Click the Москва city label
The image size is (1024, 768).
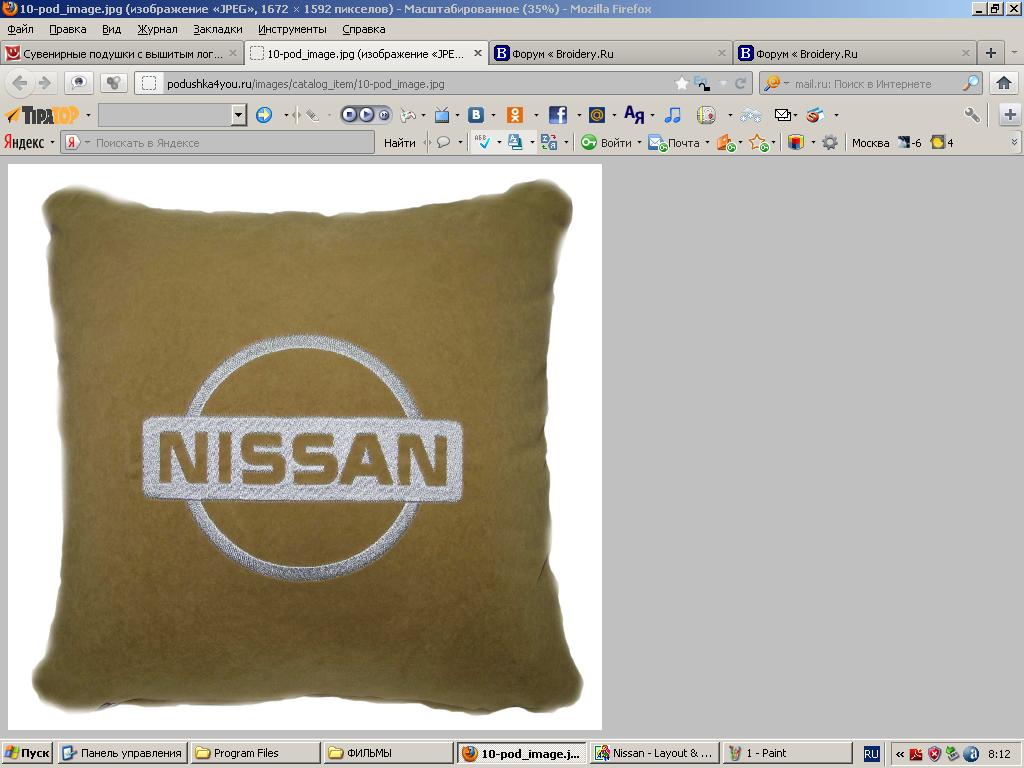[x=871, y=142]
